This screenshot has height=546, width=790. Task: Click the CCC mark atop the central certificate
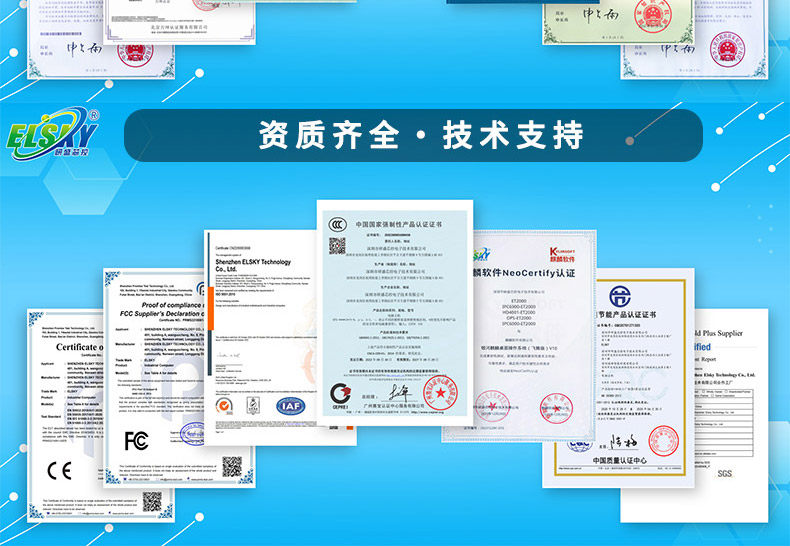(x=338, y=224)
